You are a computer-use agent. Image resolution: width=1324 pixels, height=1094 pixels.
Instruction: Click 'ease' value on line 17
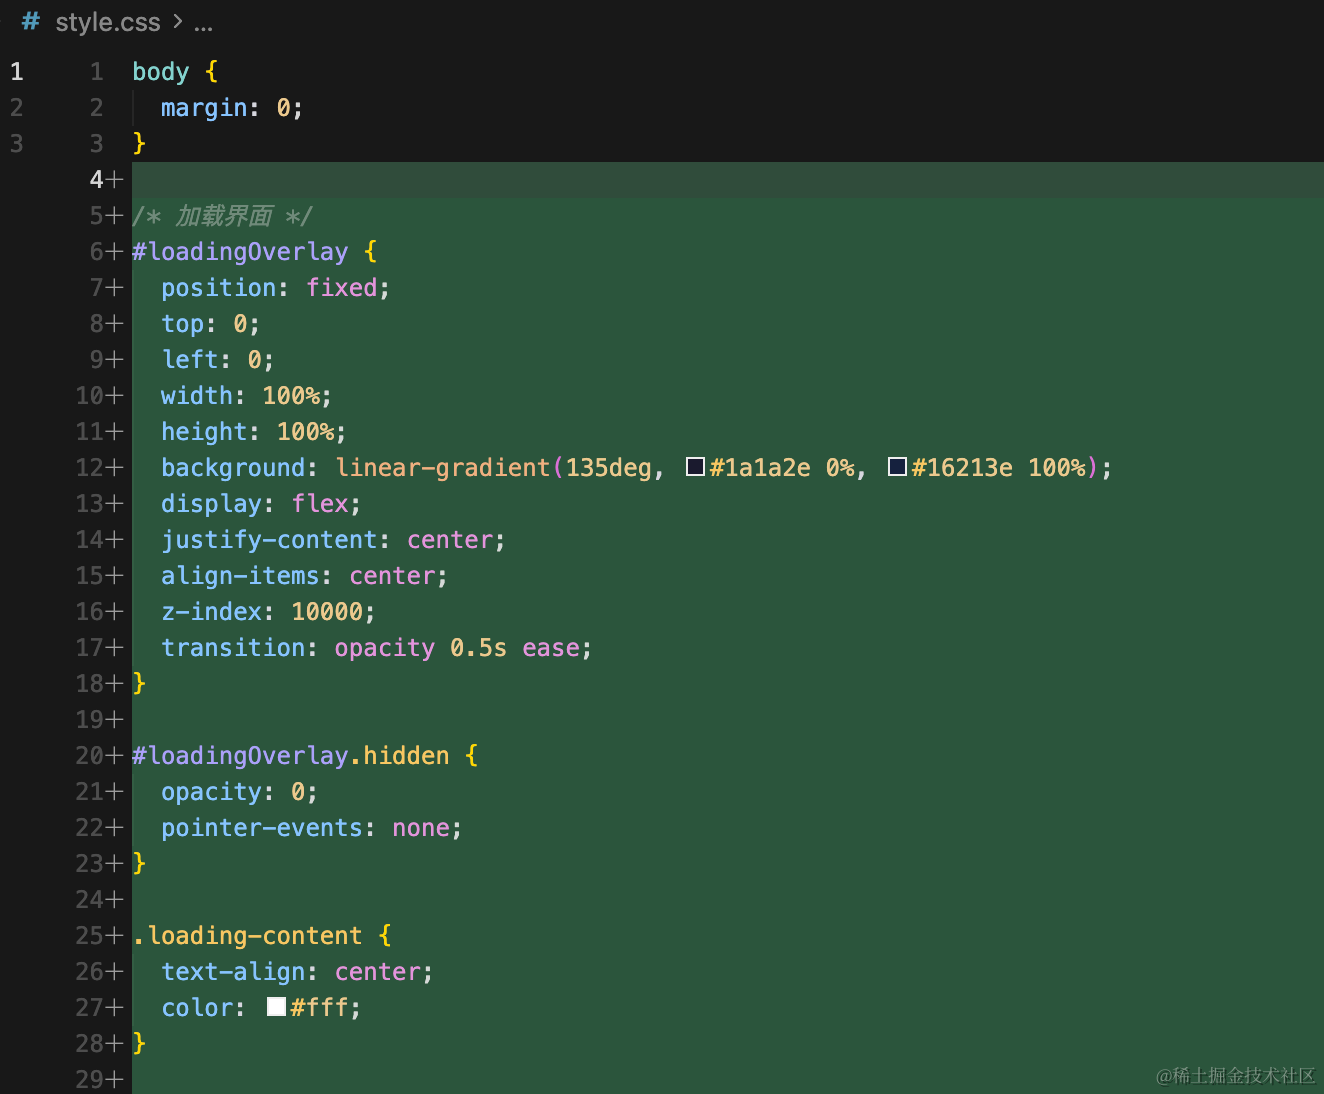pyautogui.click(x=551, y=648)
